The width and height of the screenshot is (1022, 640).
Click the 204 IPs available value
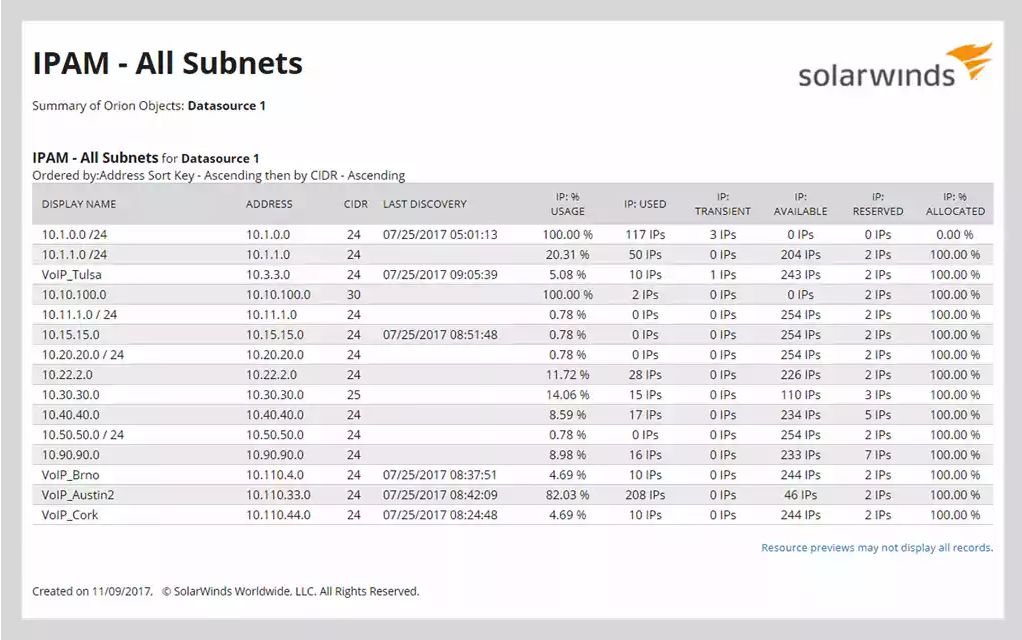tap(800, 255)
